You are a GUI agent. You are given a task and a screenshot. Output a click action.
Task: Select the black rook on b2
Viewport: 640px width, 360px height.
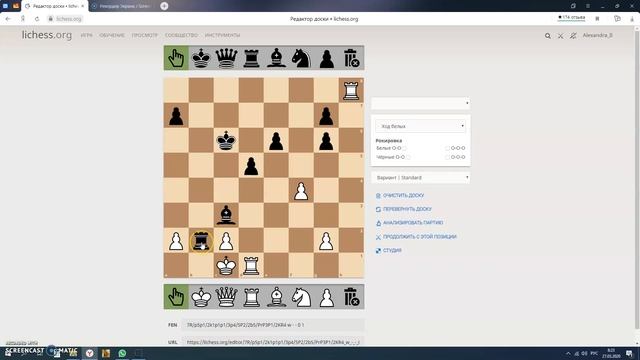click(201, 240)
